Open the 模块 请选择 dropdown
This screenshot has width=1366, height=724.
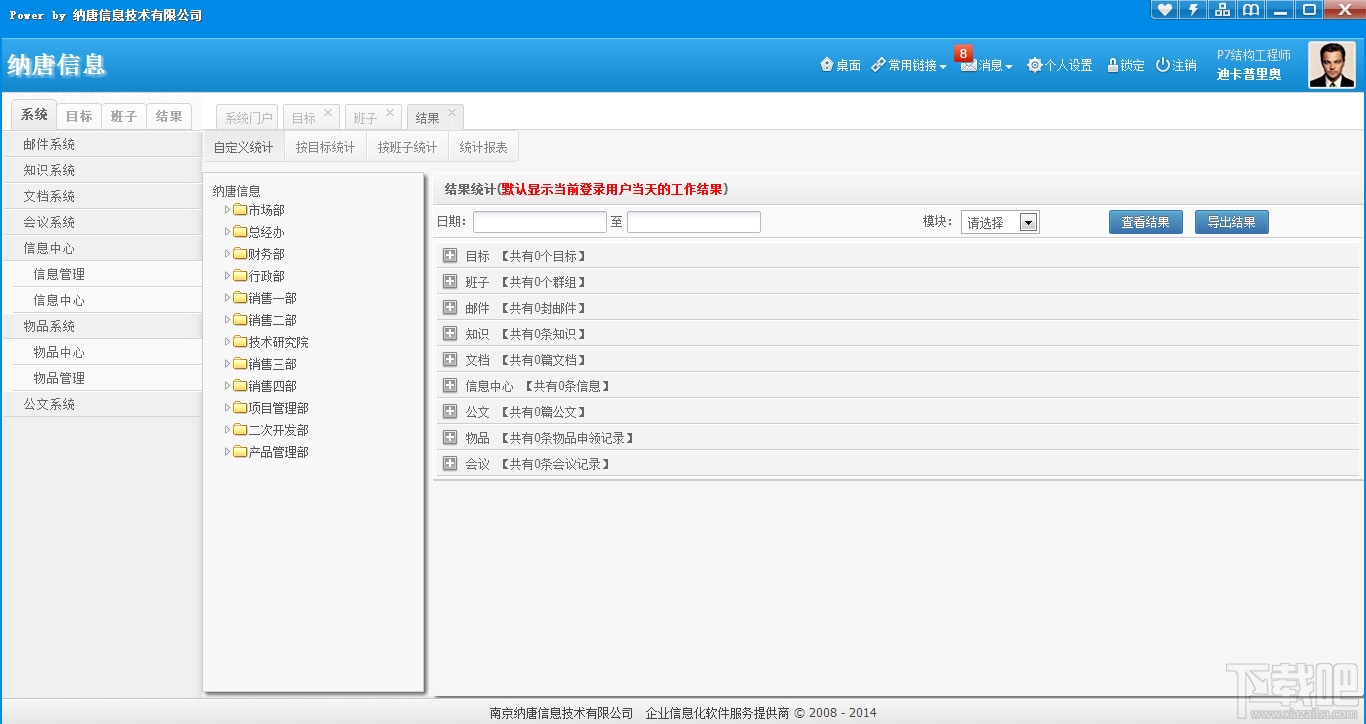[1000, 222]
